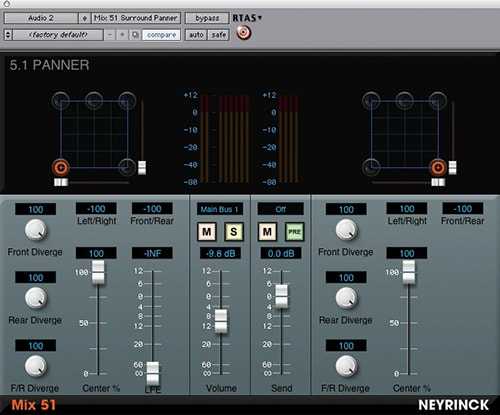500x415 pixels.
Task: Open the factory default preset menu
Action: point(58,35)
